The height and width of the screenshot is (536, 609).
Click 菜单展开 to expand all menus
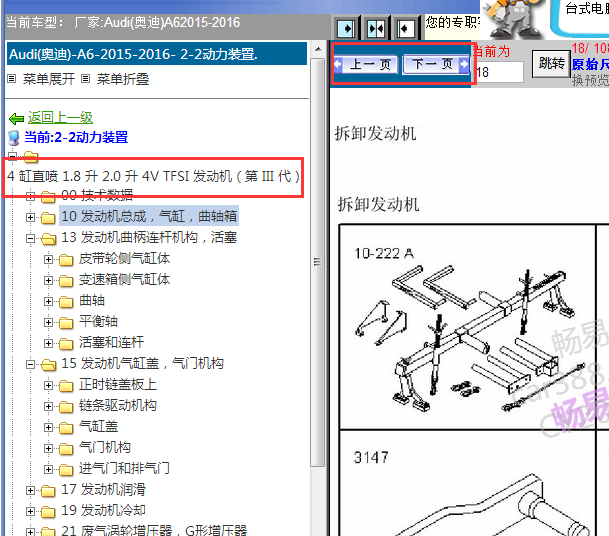tap(49, 79)
